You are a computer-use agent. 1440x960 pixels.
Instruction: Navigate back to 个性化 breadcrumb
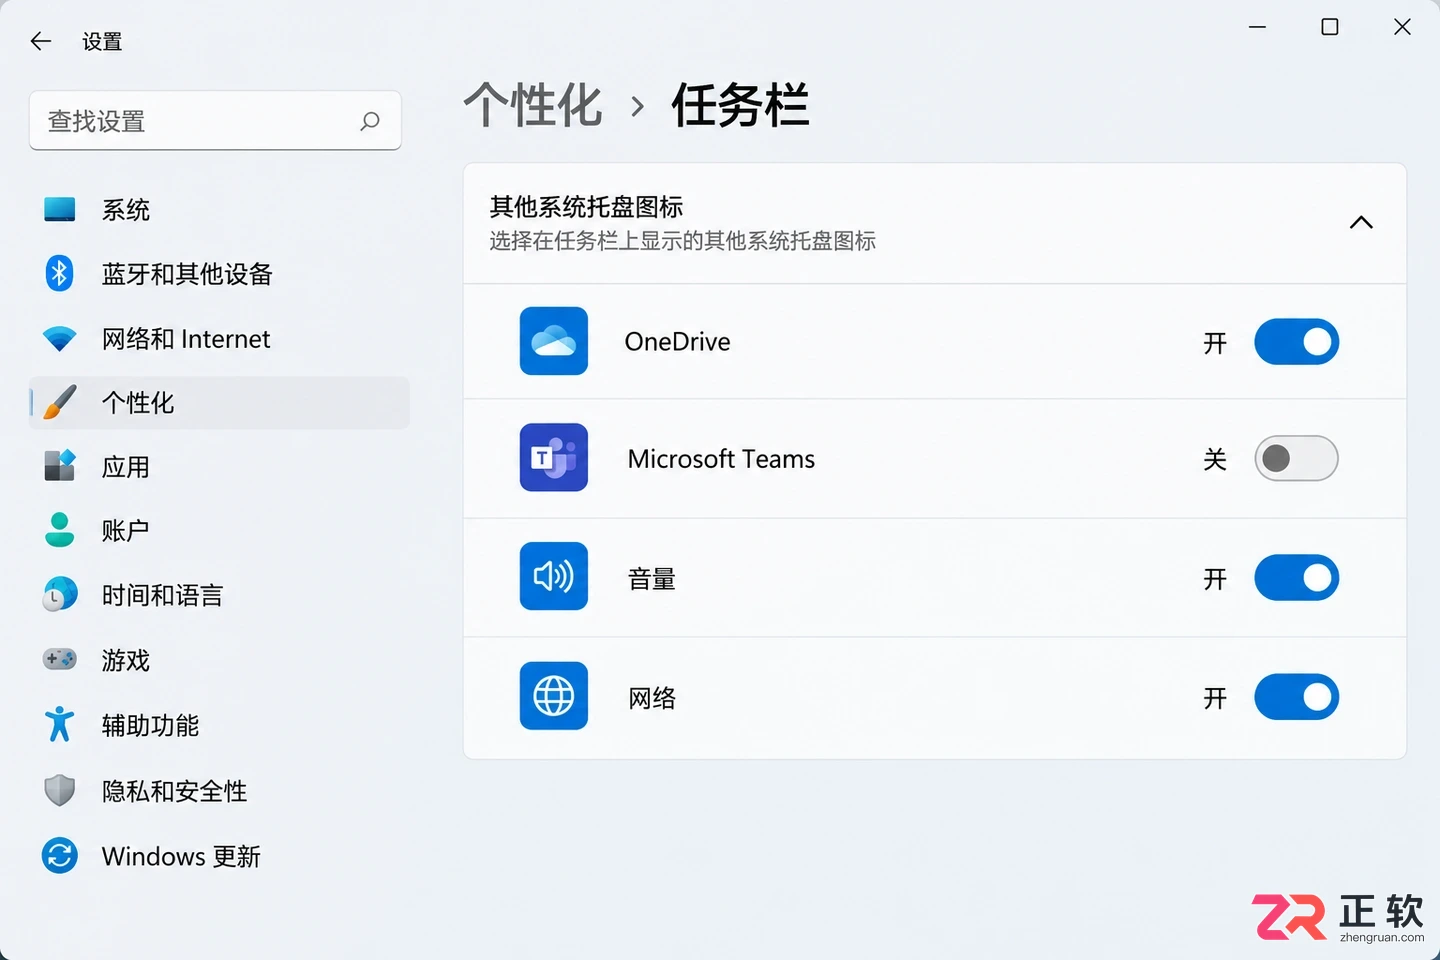pos(533,105)
